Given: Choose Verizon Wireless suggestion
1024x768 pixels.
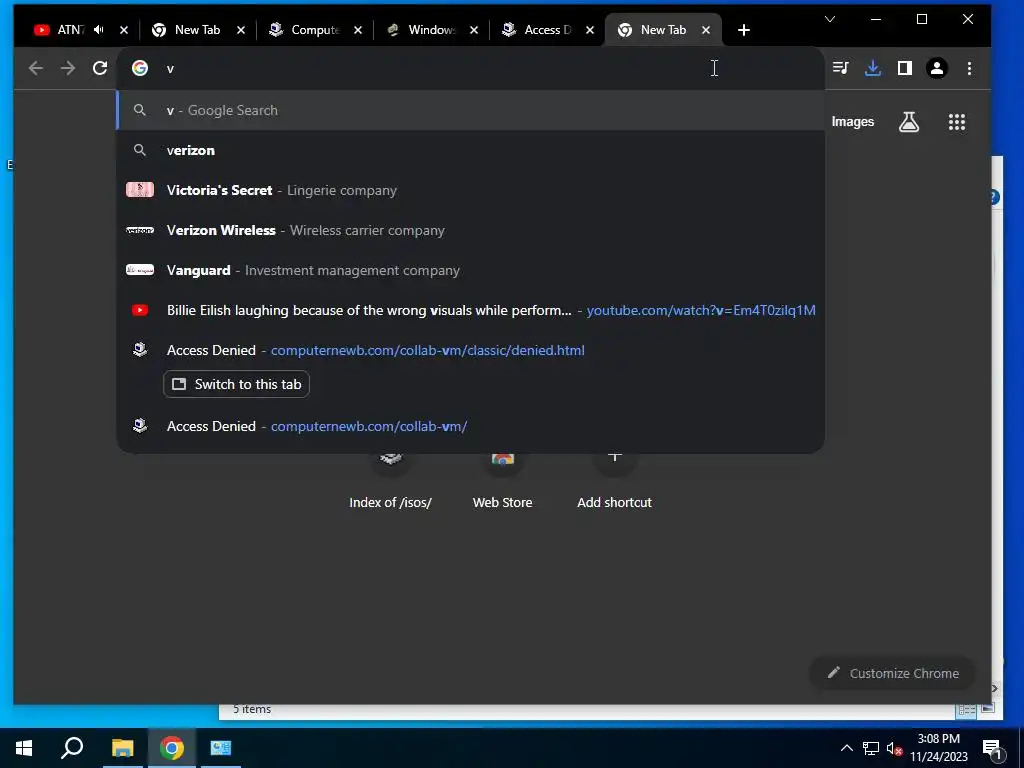Looking at the screenshot, I should (x=470, y=230).
